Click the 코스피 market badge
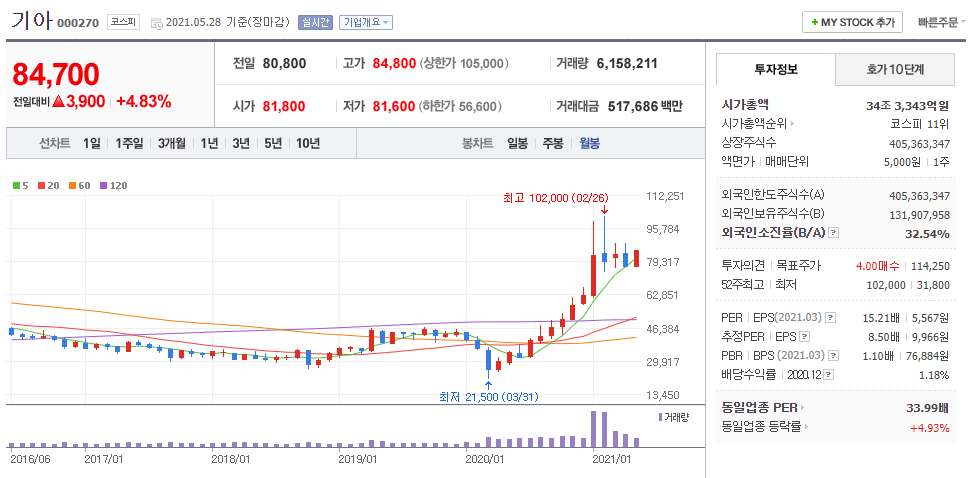This screenshot has height=478, width=976. 123,22
